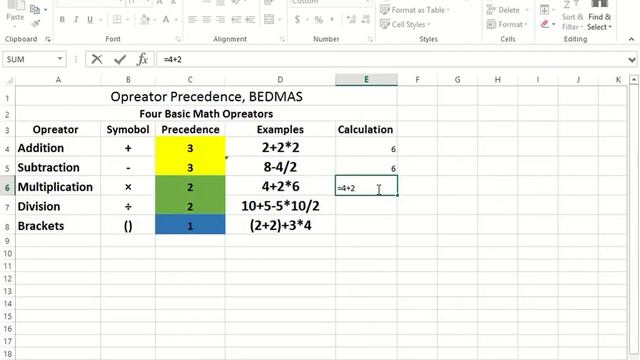Click the Merge & Center icon

[269, 19]
